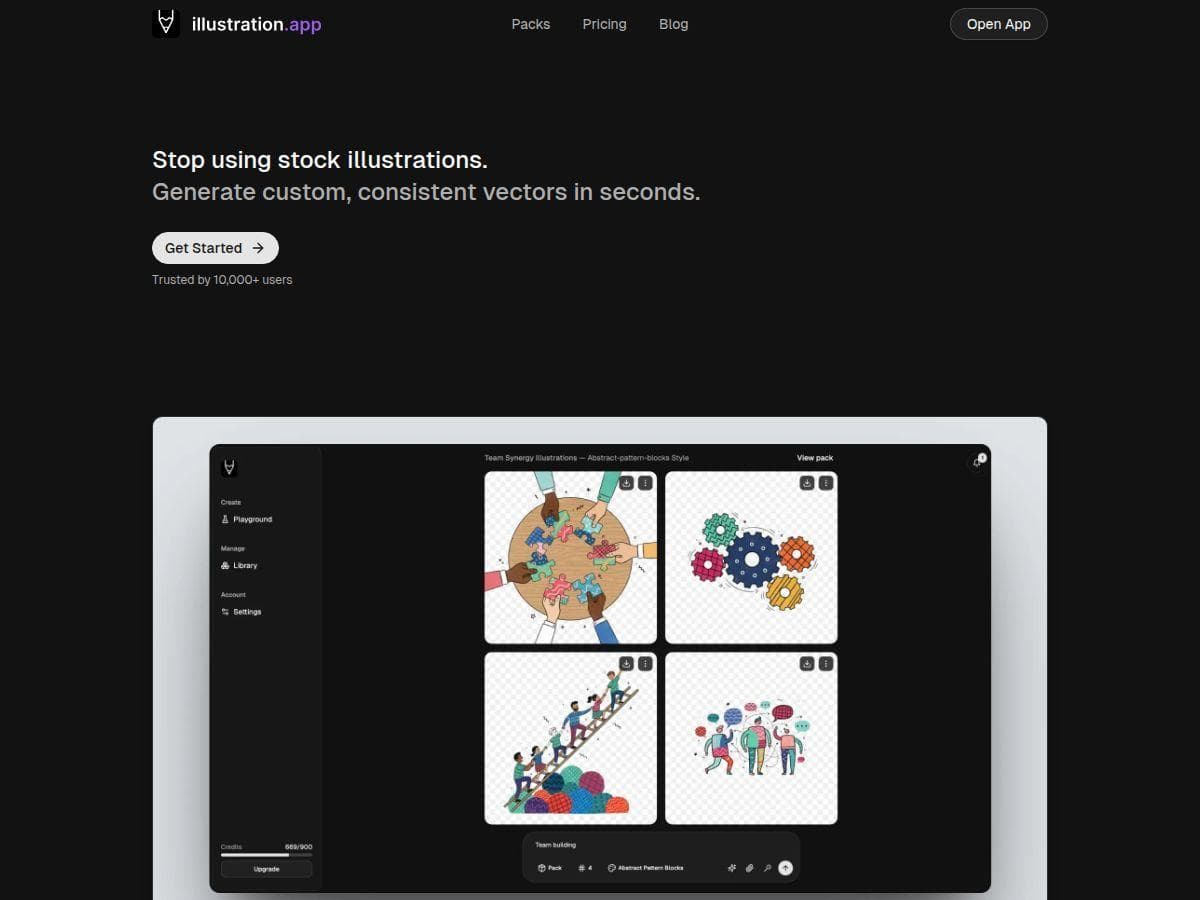This screenshot has height=900, width=1200.
Task: Download the puzzle table illustration
Action: tap(626, 484)
